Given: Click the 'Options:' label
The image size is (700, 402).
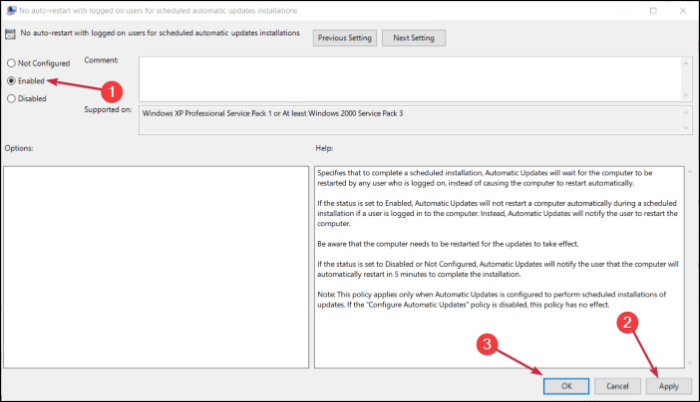Looking at the screenshot, I should pos(19,148).
